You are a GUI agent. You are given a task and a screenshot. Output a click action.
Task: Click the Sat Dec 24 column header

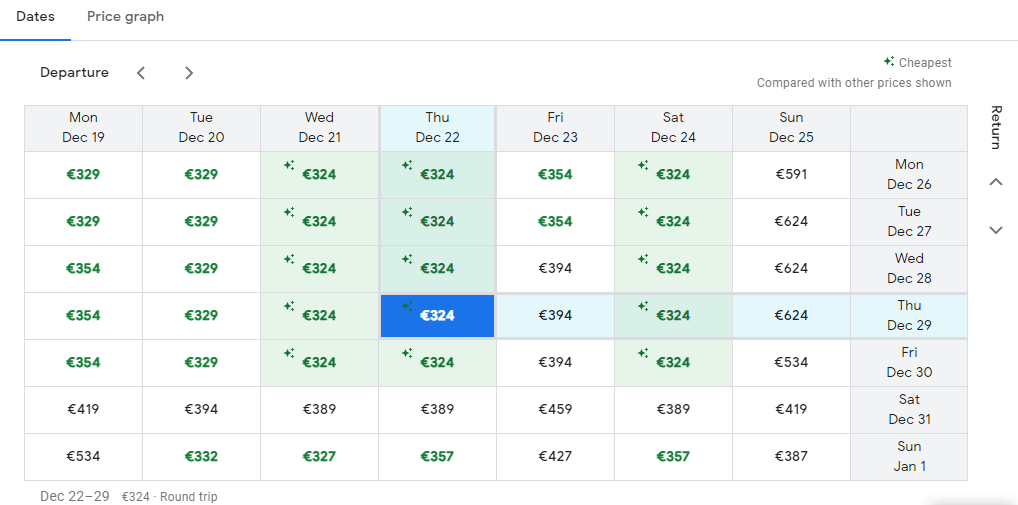pyautogui.click(x=673, y=127)
